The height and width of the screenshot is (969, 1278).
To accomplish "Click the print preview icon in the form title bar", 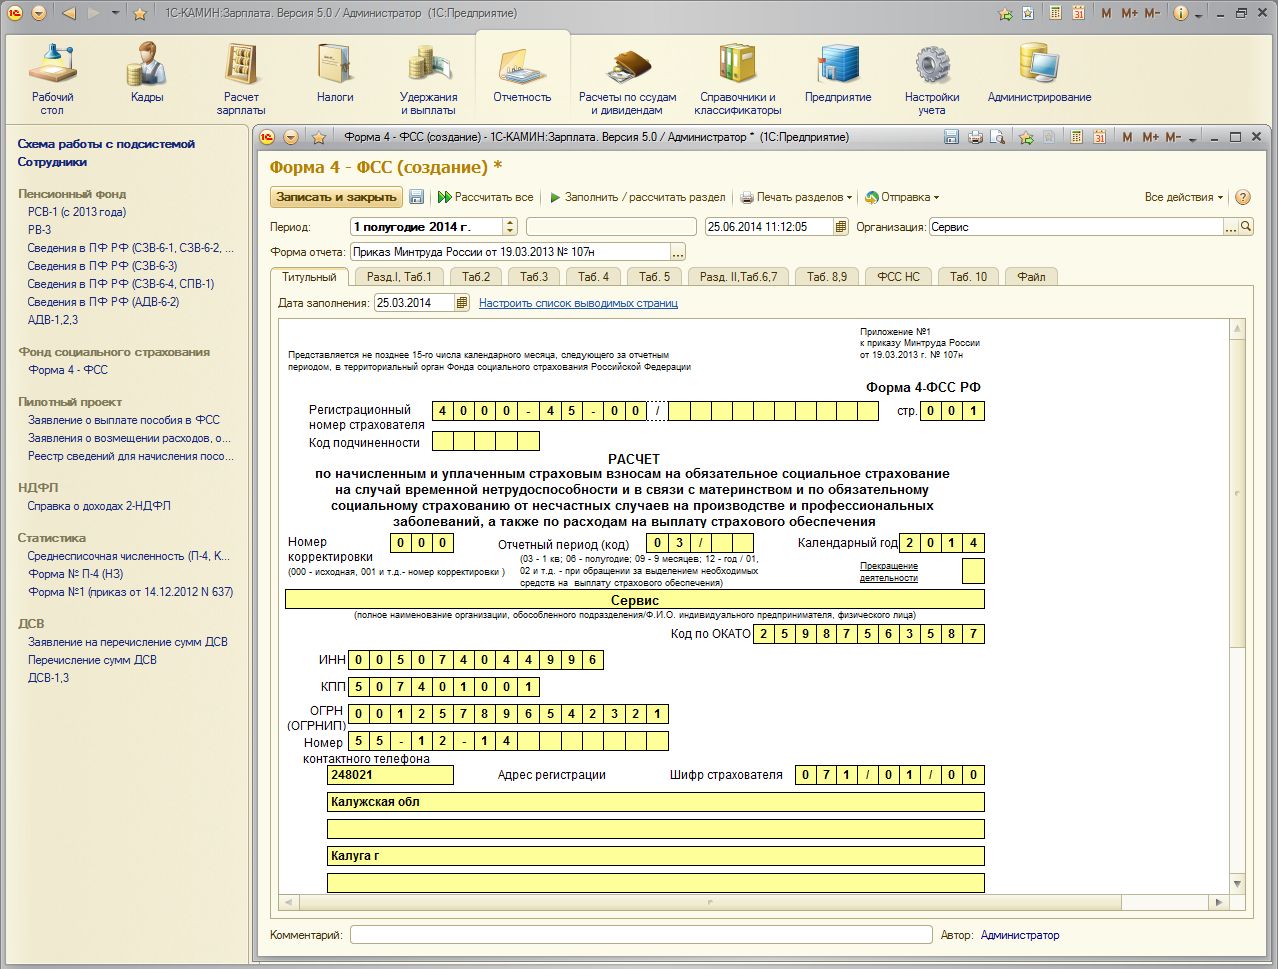I will (997, 137).
